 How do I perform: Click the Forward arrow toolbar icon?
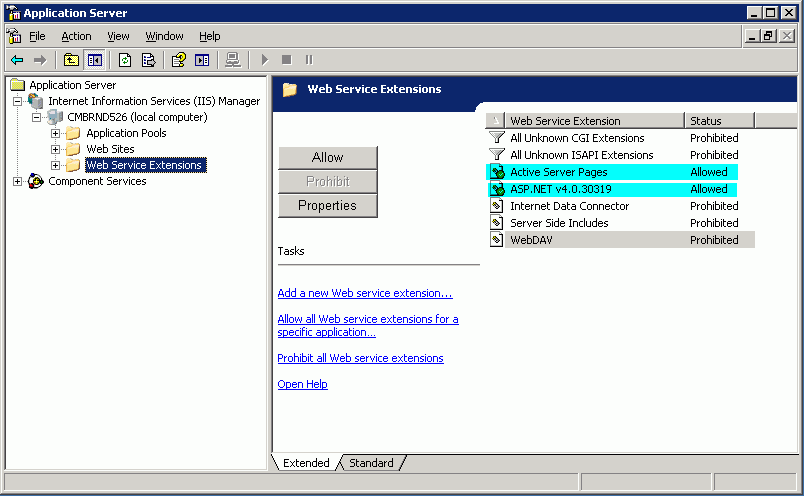point(39,61)
